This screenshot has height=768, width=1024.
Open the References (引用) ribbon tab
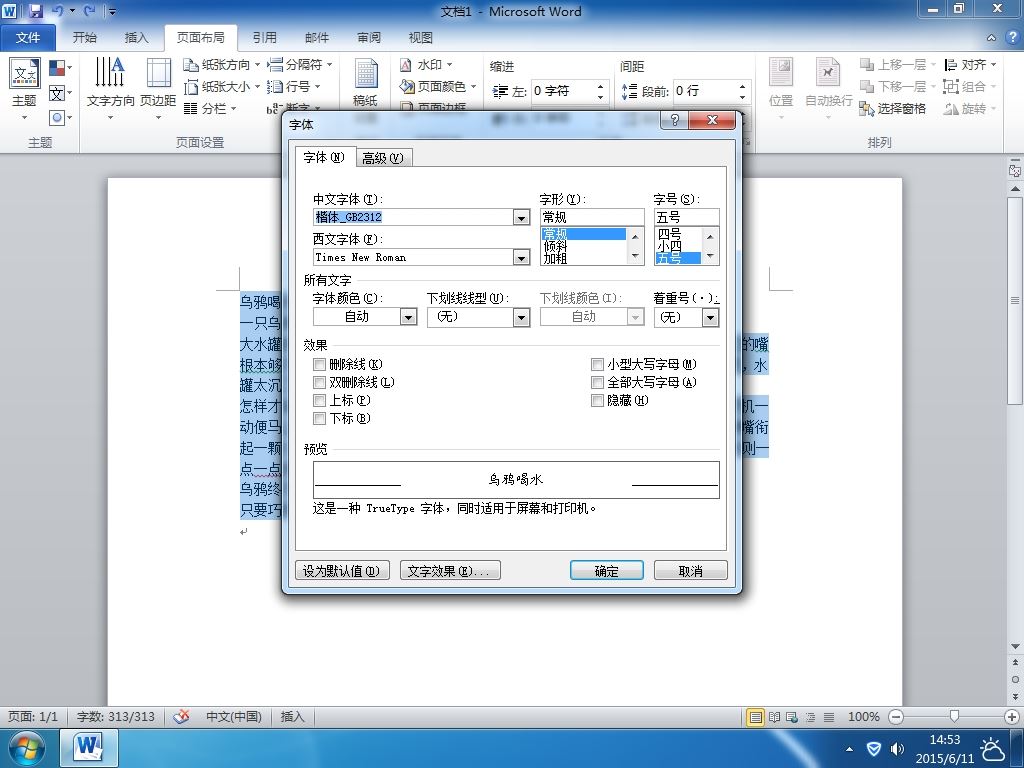pyautogui.click(x=264, y=37)
